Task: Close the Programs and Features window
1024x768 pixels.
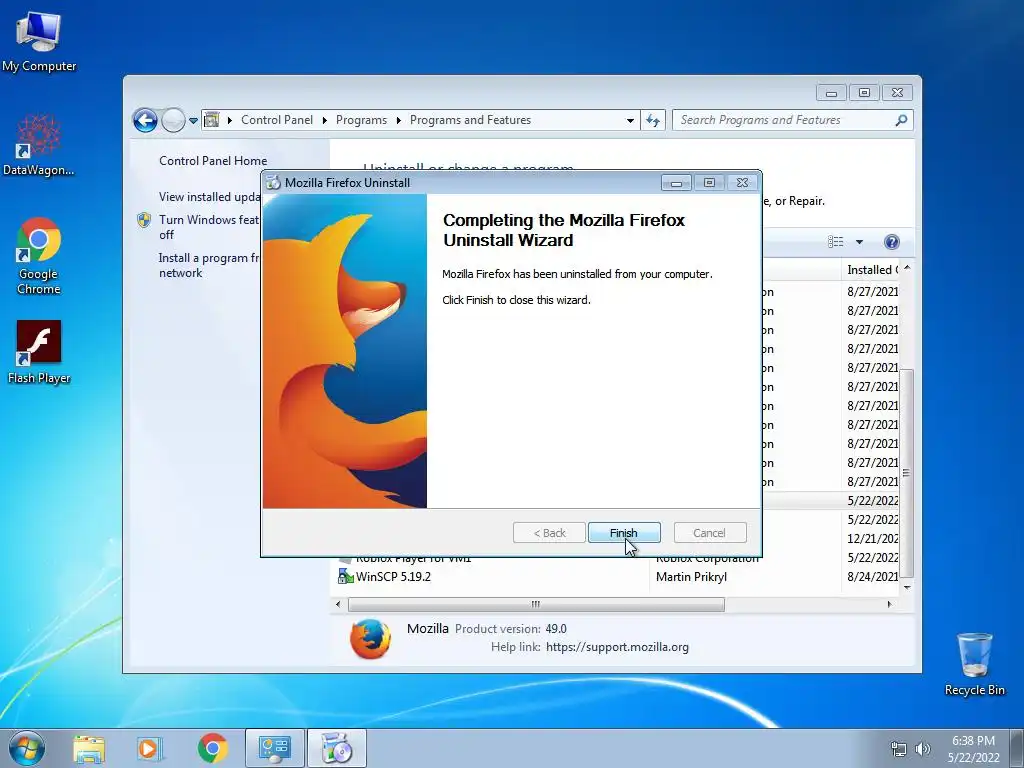Action: tap(897, 93)
